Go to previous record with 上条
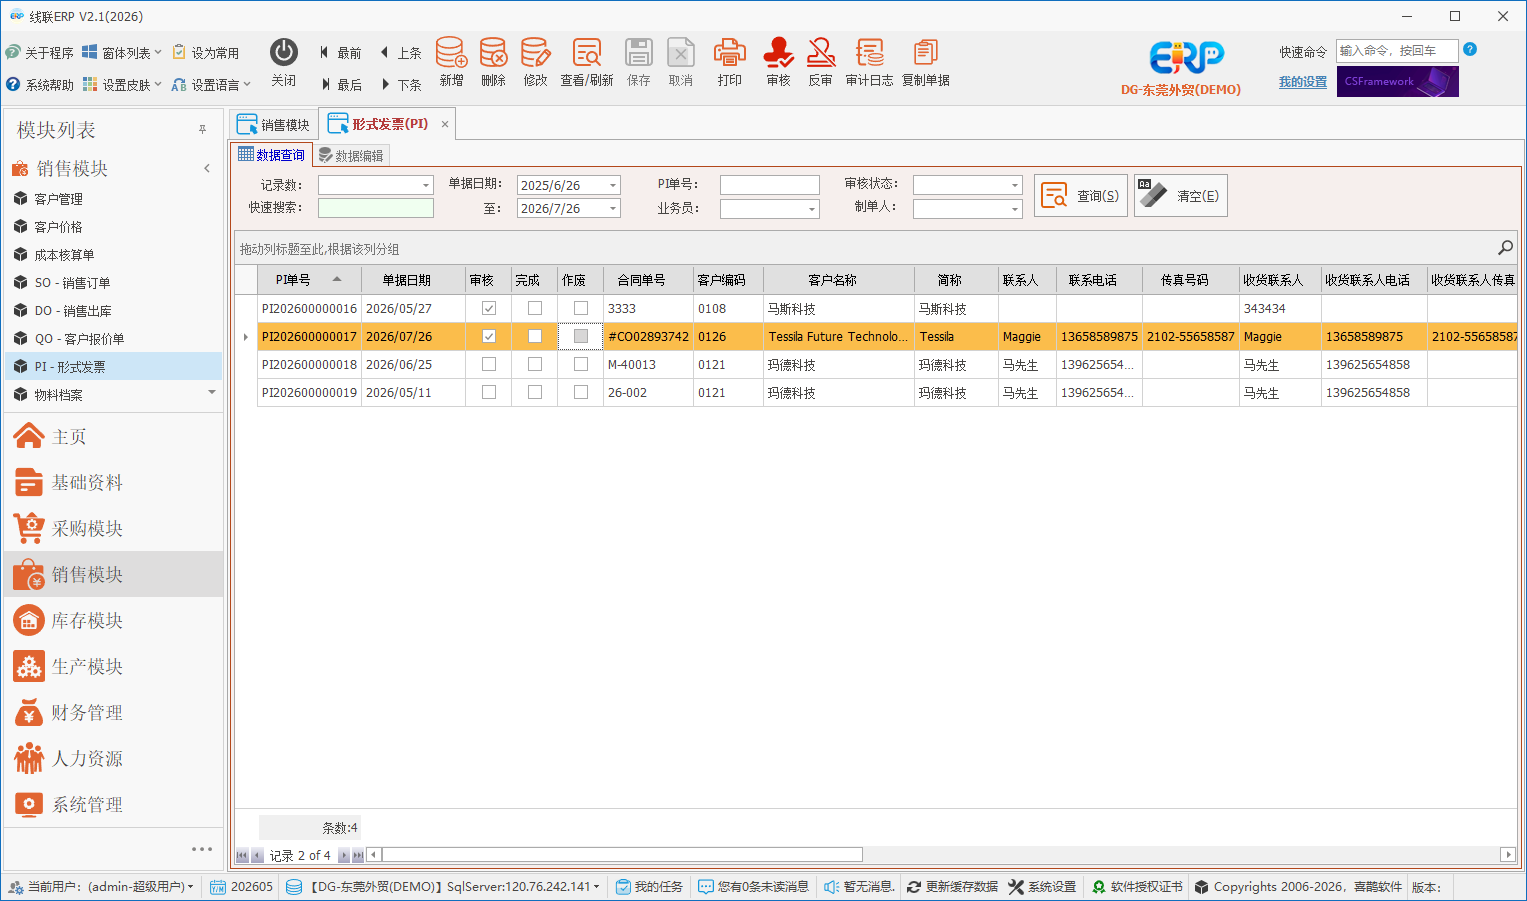The height and width of the screenshot is (901, 1527). point(400,53)
